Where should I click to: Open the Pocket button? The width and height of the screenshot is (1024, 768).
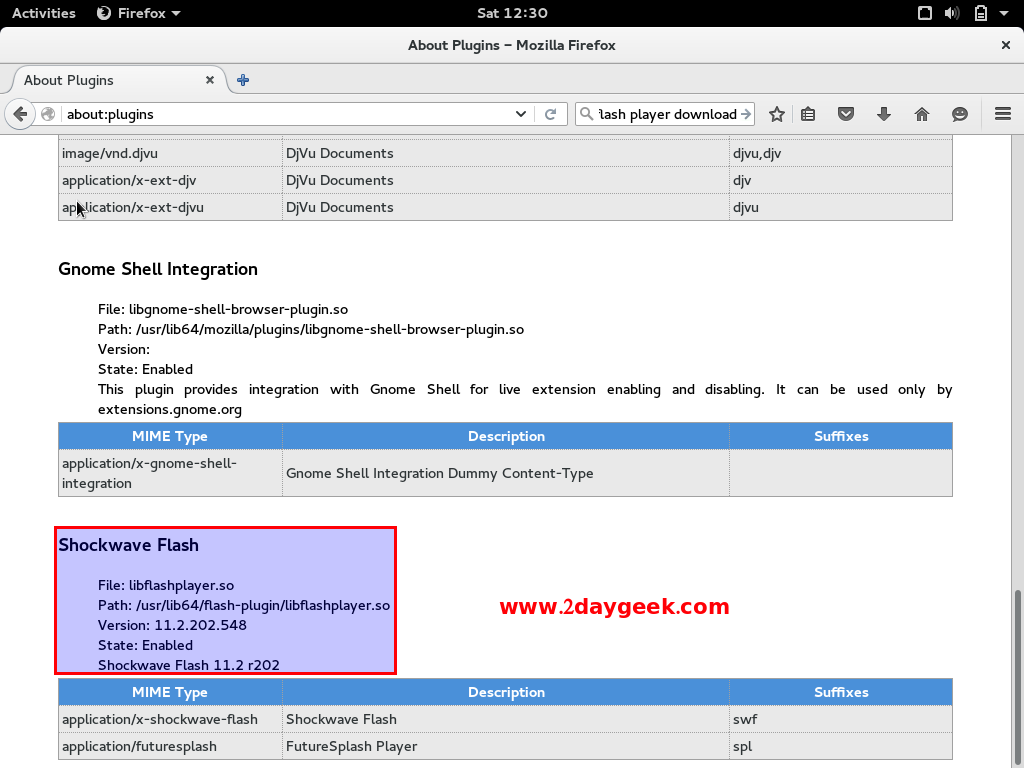point(846,114)
